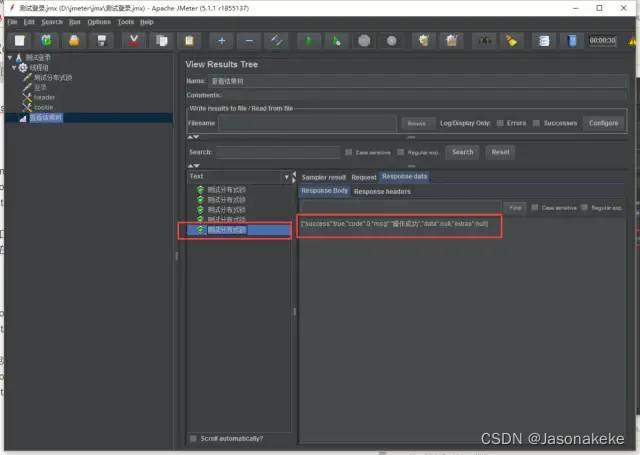
Task: Click the Cut scissors toolbar icon
Action: (x=133, y=40)
